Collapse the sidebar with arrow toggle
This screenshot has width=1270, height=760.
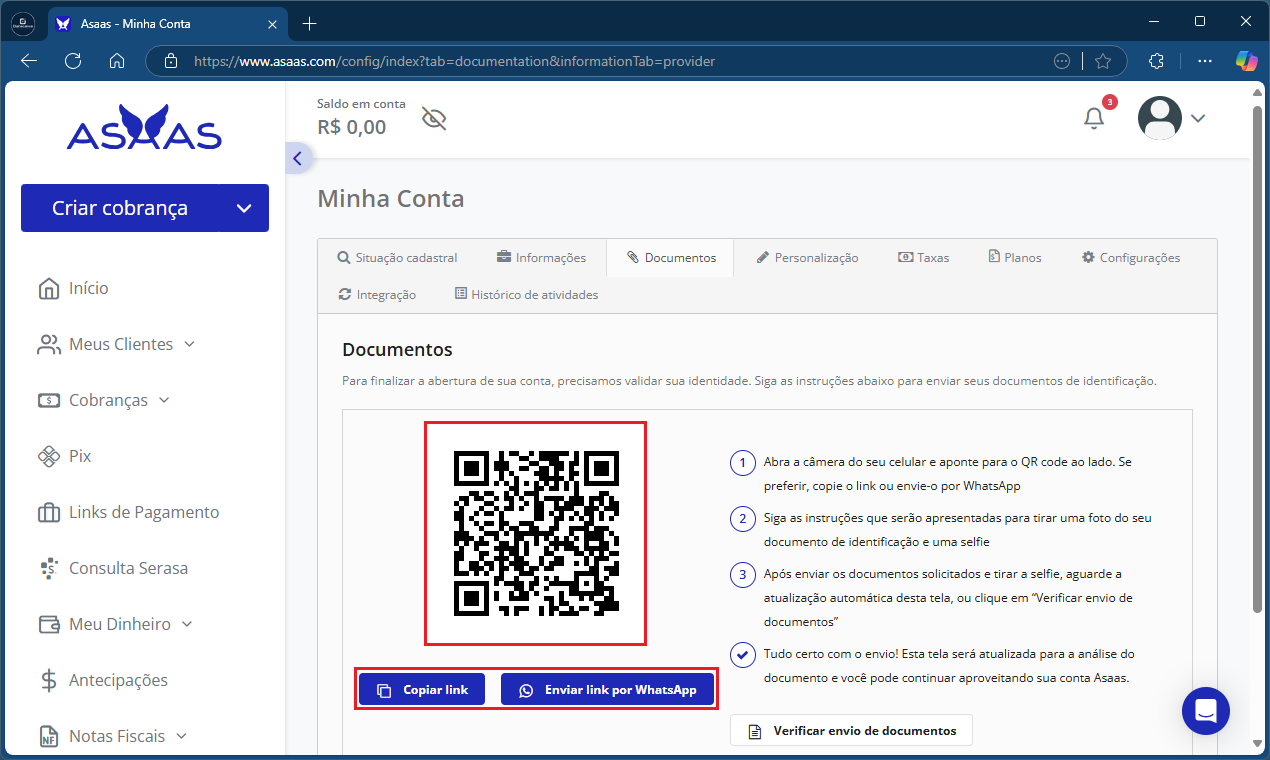[x=297, y=158]
